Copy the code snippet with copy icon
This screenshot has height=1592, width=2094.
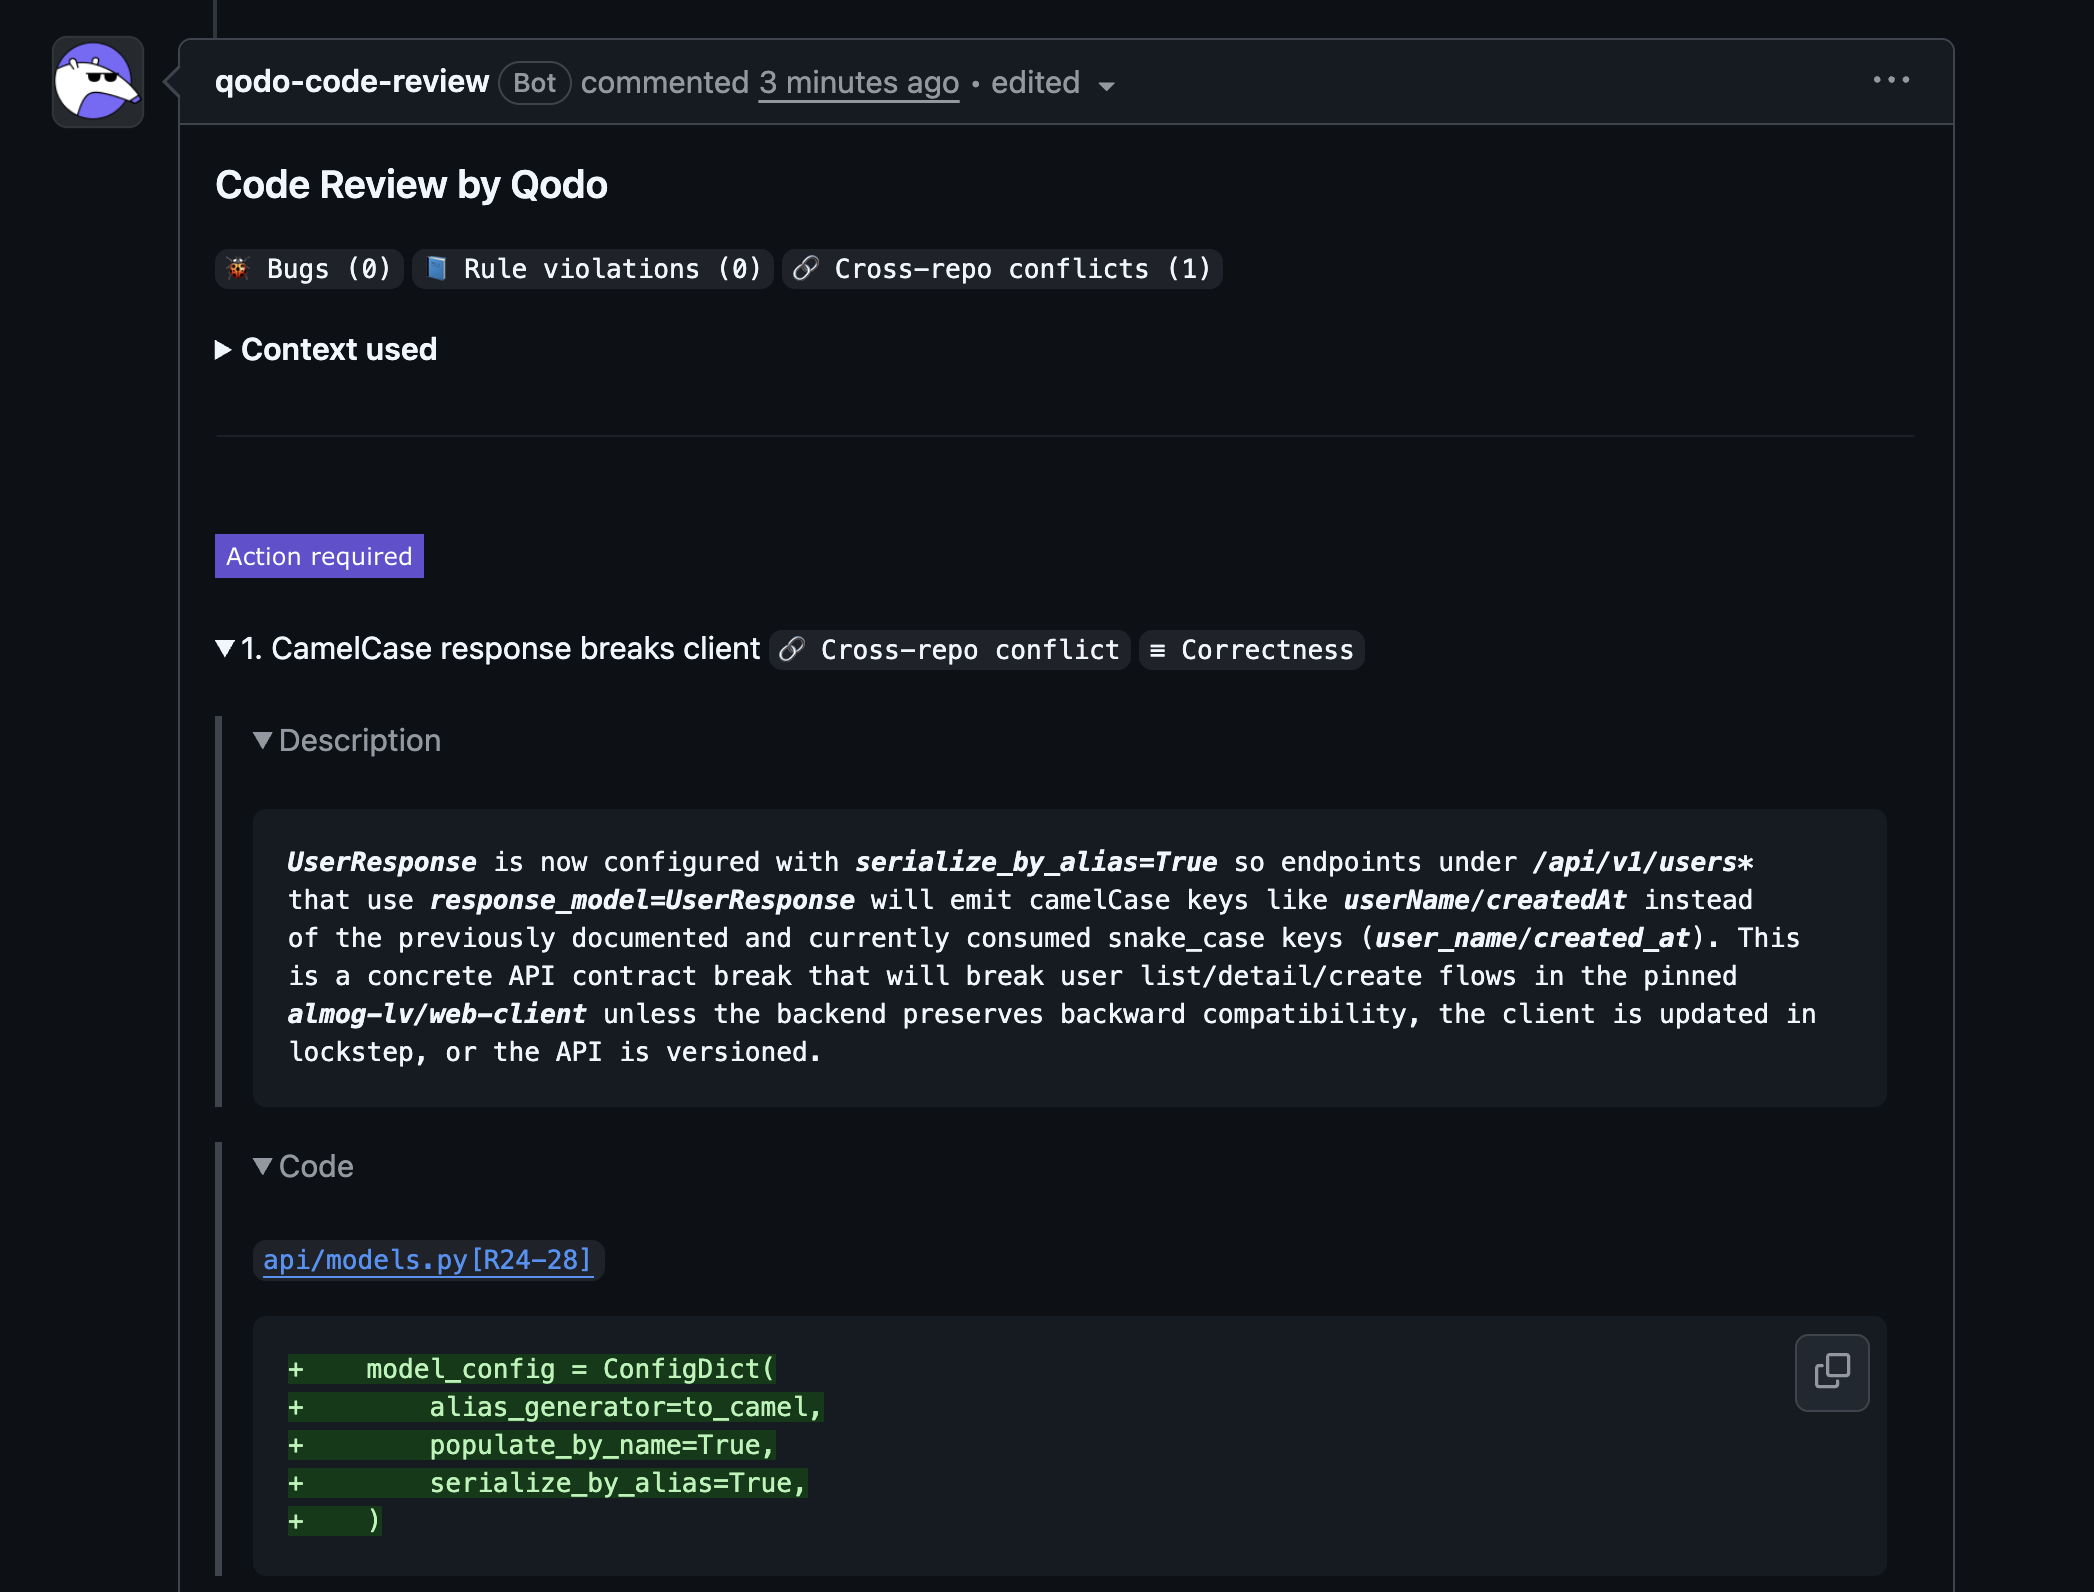click(x=1832, y=1372)
